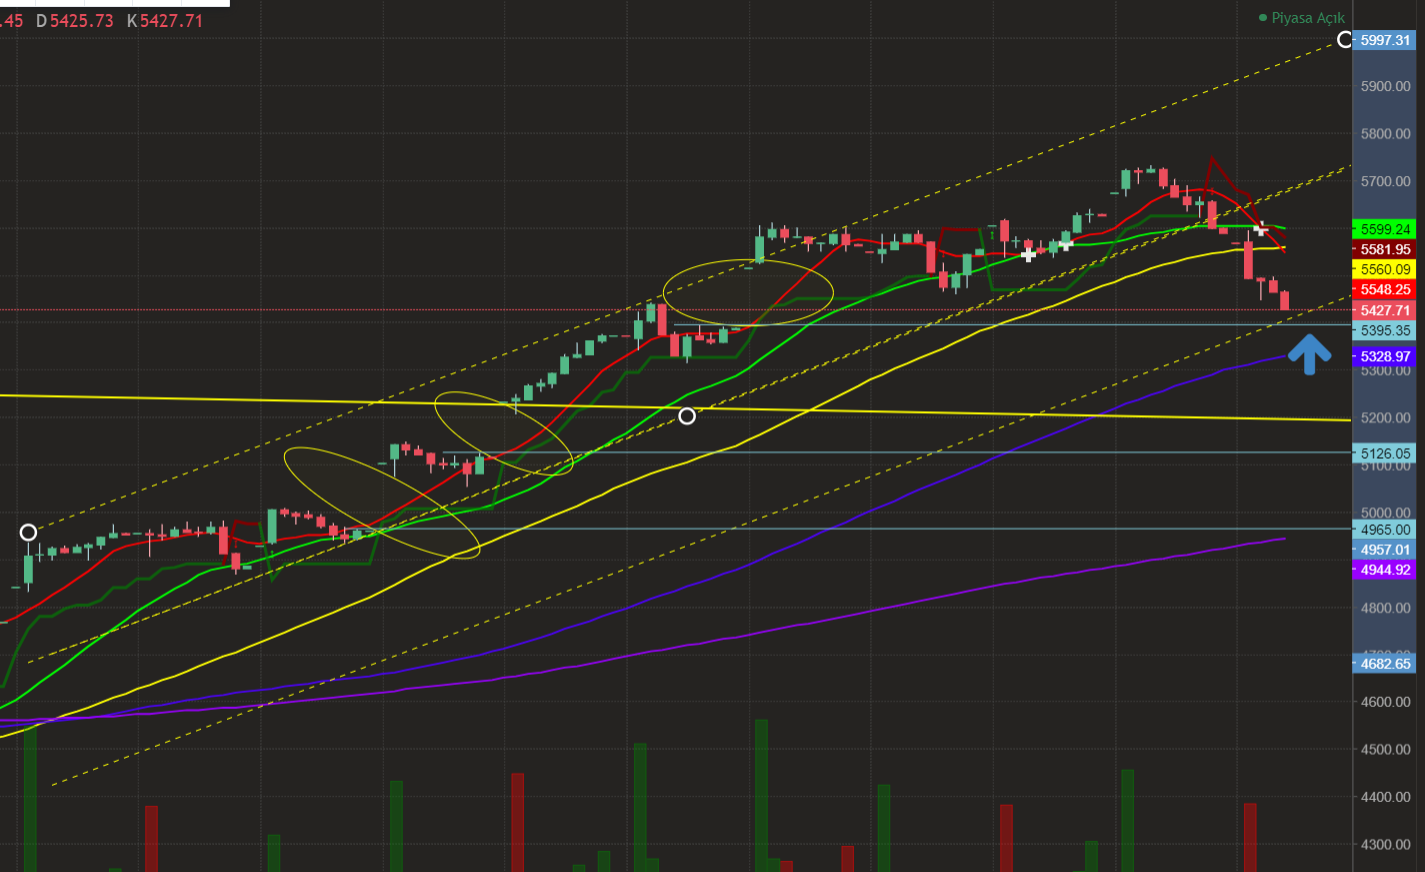Click the 5997.31 price label
This screenshot has width=1425, height=872.
click(x=1385, y=40)
